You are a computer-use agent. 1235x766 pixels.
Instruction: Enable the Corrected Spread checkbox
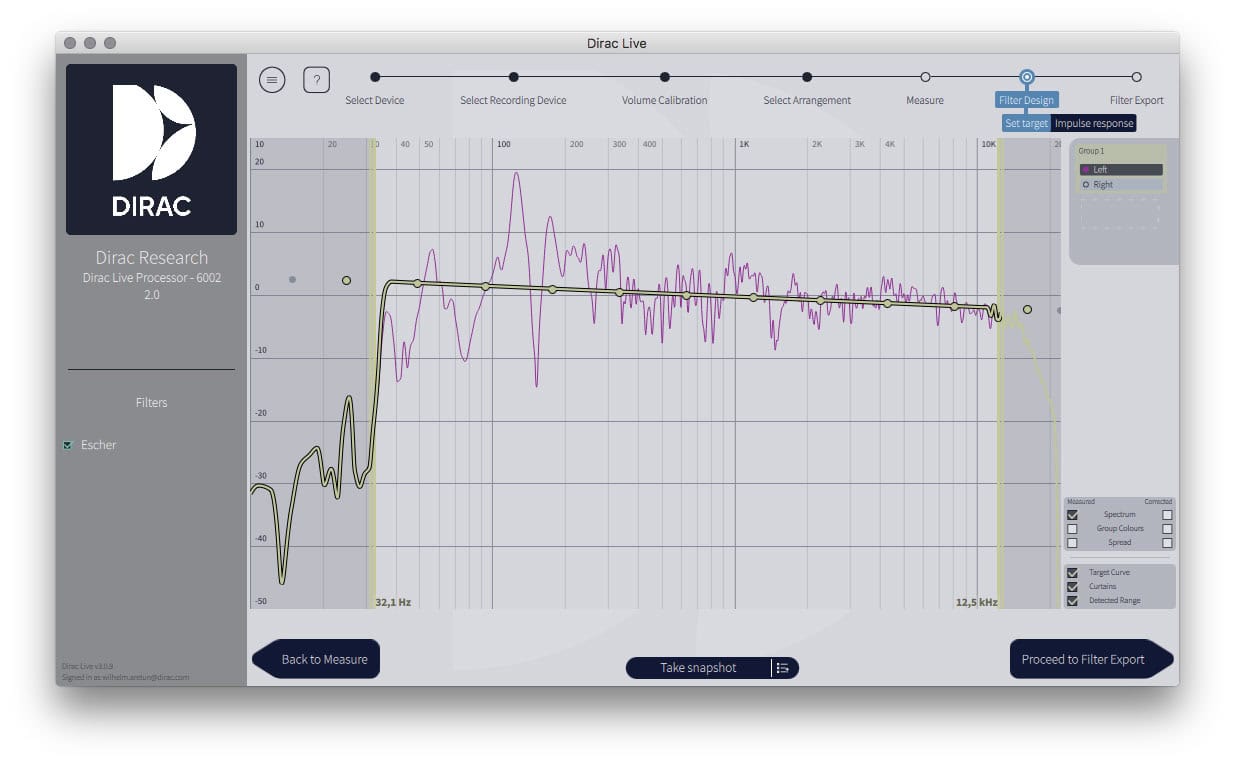(1167, 543)
